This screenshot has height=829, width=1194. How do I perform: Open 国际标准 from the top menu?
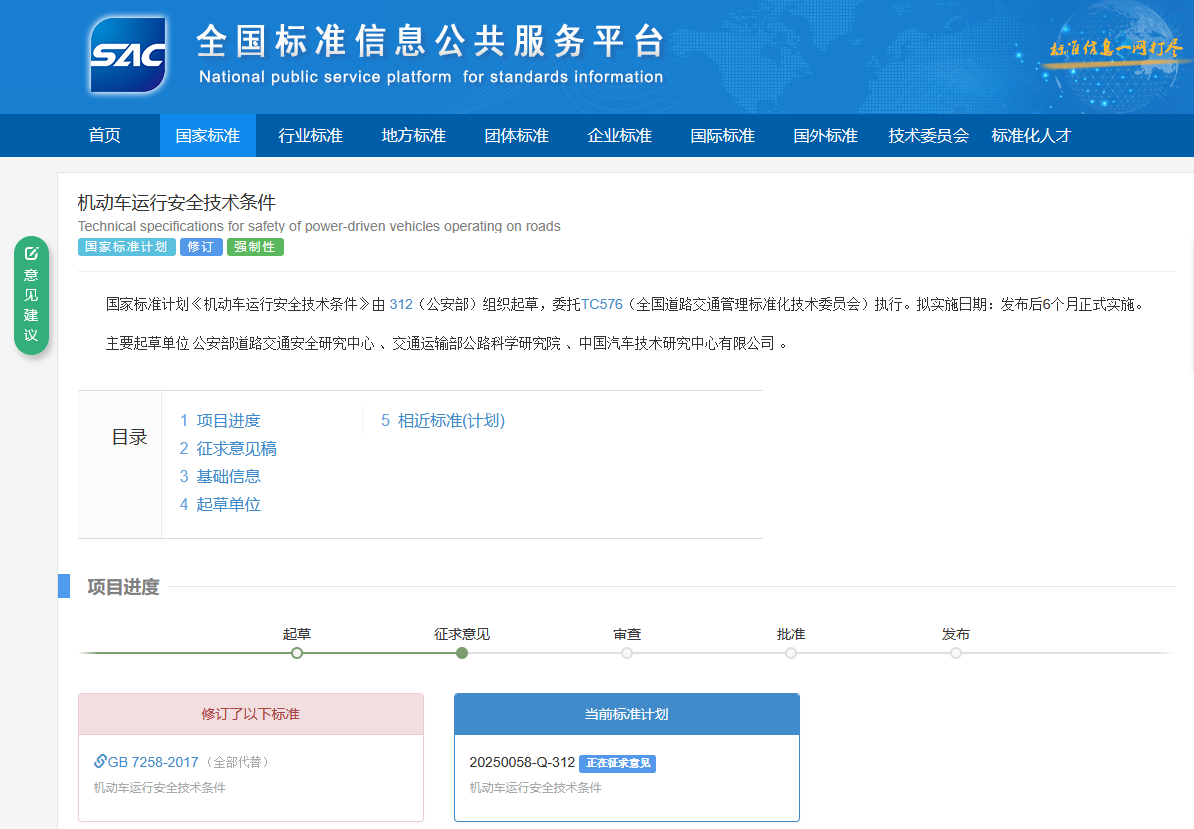tap(722, 136)
